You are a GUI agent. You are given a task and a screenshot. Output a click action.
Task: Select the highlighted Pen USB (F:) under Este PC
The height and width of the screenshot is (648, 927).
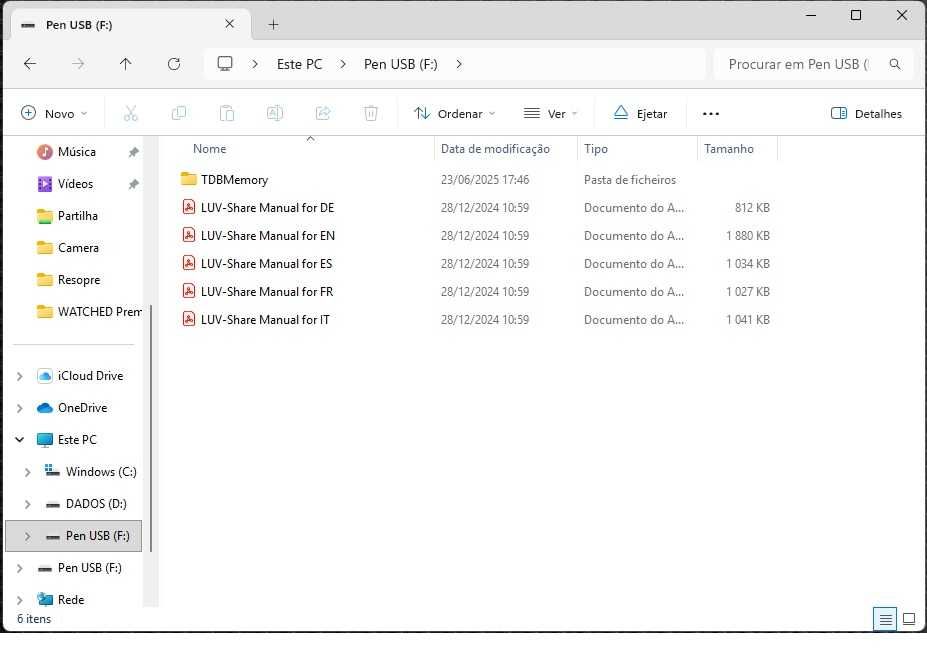coord(74,536)
